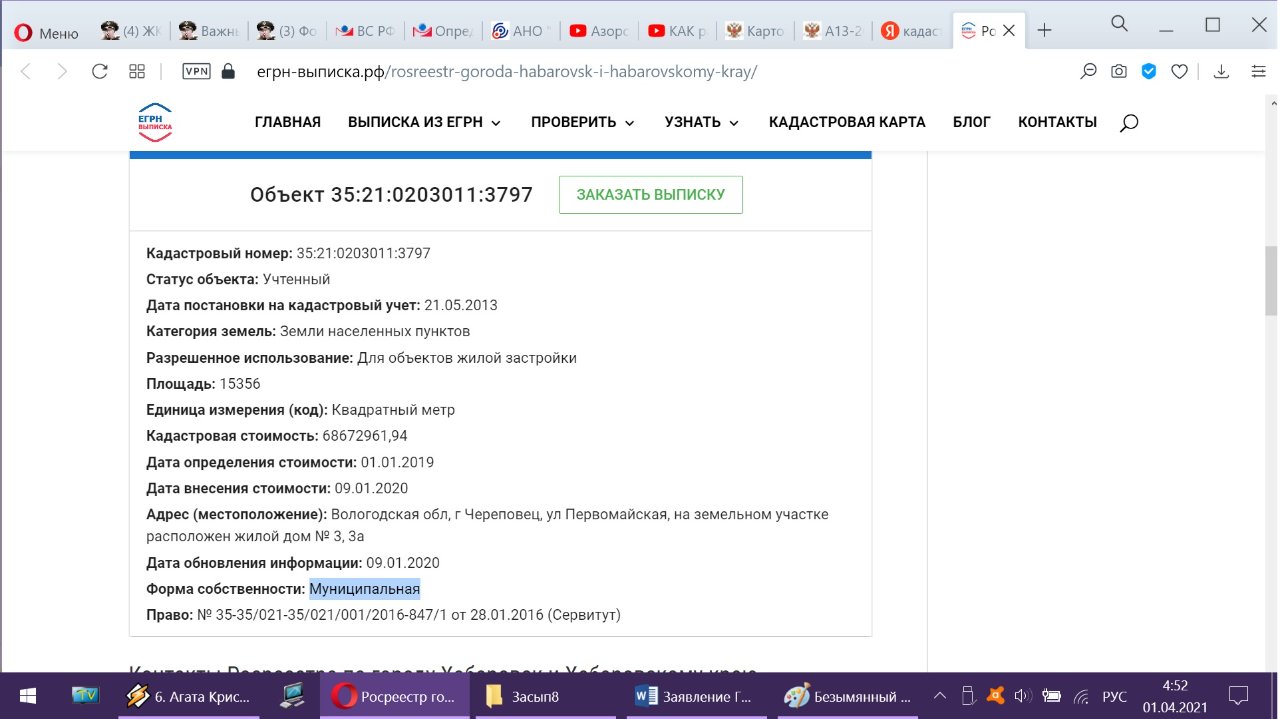Viewport: 1280px width, 719px height.
Task: Open a new browser tab with plus button
Action: (x=1044, y=31)
